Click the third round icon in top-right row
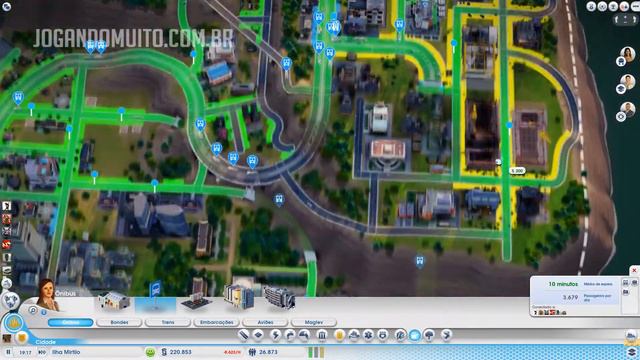Image resolution: width=640 pixels, height=360 pixels. [613, 7]
